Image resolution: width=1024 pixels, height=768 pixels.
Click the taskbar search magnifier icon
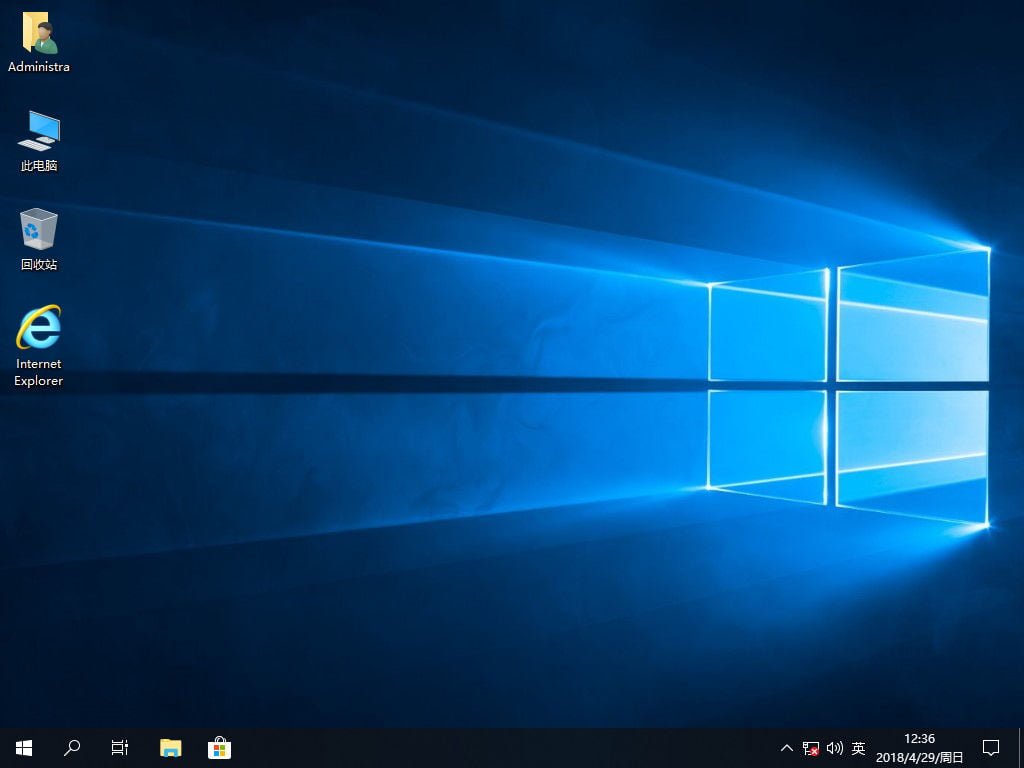click(72, 747)
